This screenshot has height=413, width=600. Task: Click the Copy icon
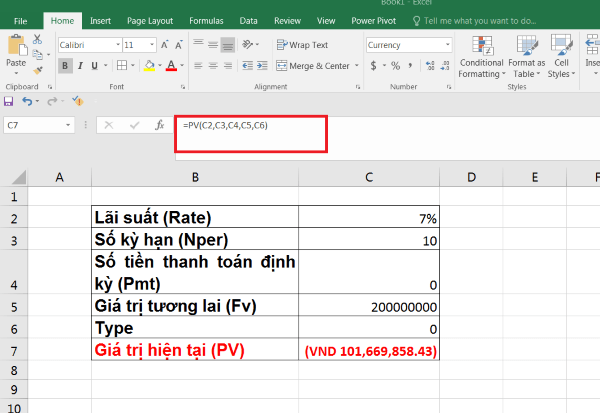(38, 55)
